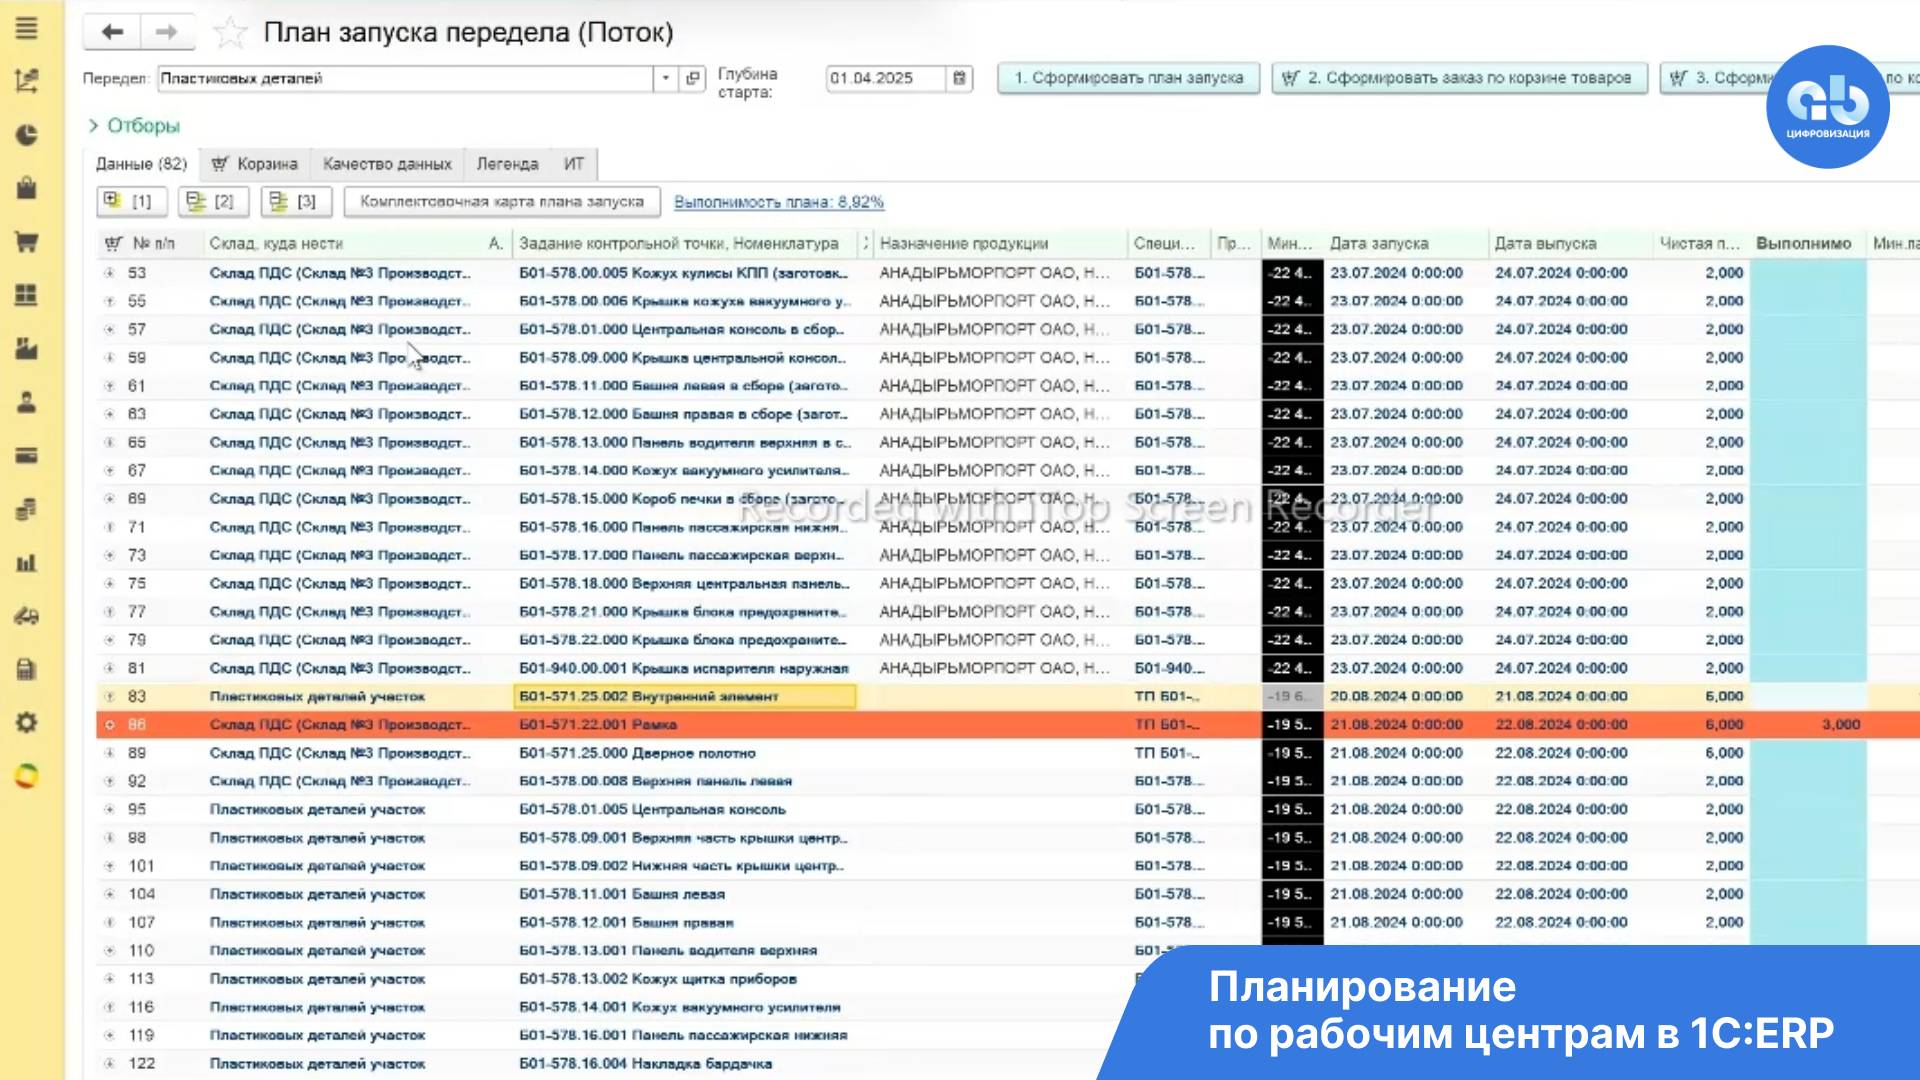
Task: Open the hamburger main menu
Action: pos(27,28)
